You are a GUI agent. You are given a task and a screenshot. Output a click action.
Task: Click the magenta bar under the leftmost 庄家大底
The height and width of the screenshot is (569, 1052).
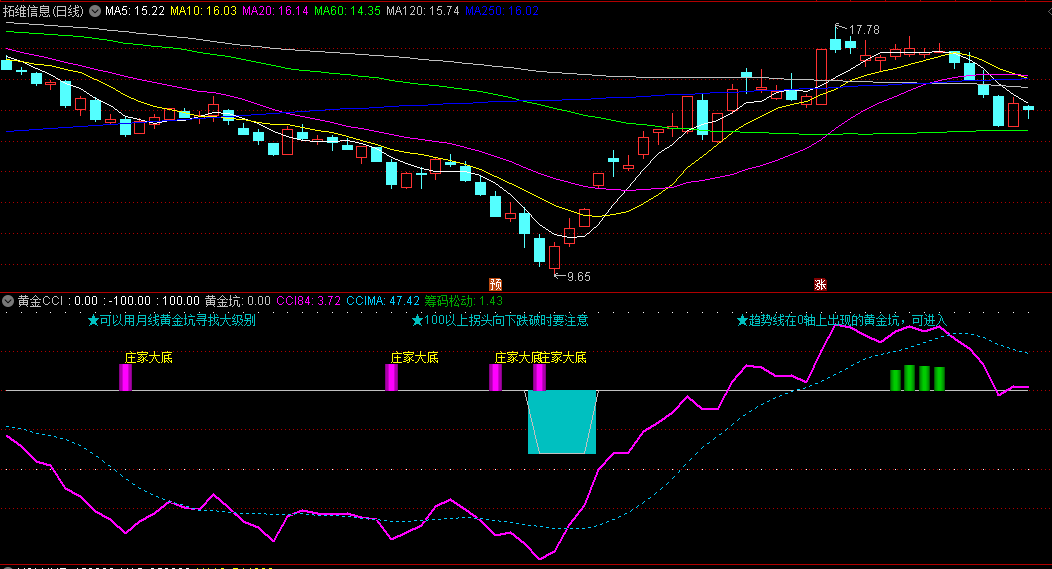125,377
